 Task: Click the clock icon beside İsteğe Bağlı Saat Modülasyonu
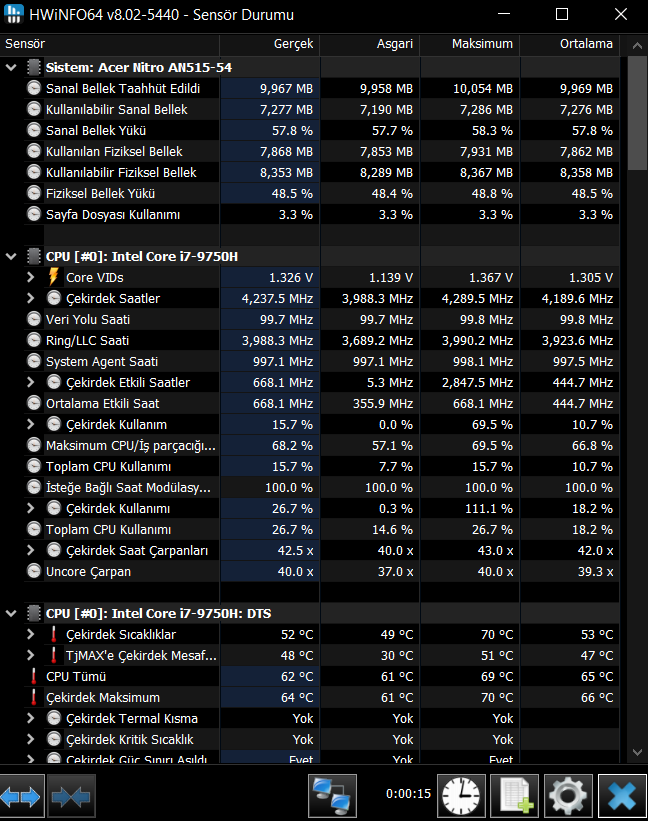34,487
